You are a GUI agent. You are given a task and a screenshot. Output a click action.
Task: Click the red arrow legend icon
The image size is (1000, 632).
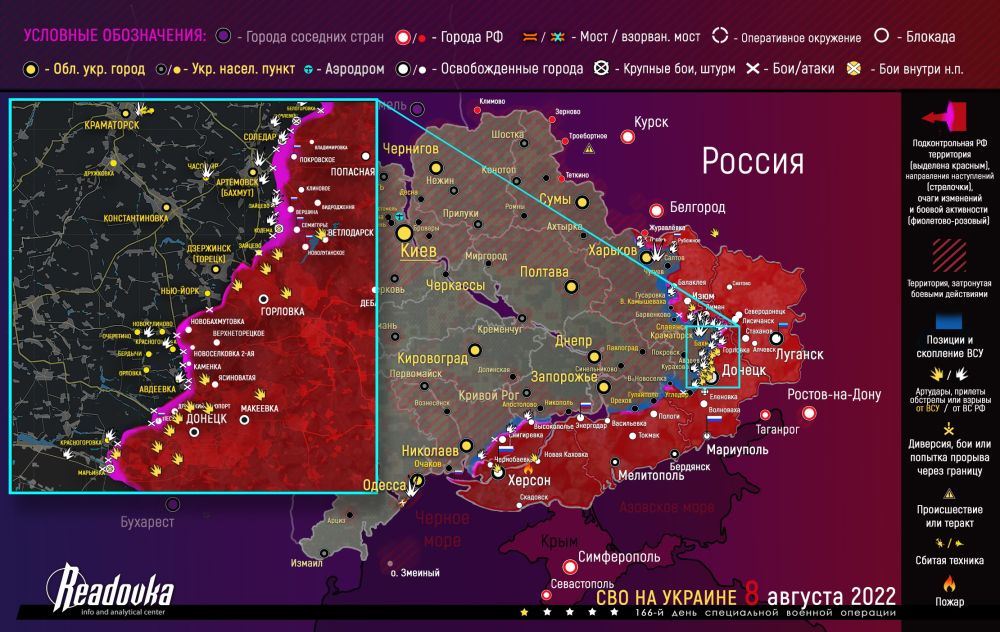coord(945,117)
